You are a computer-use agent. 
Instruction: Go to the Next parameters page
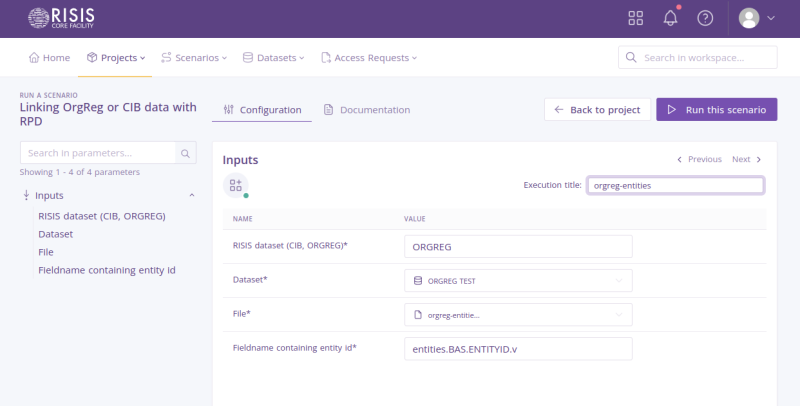click(x=747, y=159)
